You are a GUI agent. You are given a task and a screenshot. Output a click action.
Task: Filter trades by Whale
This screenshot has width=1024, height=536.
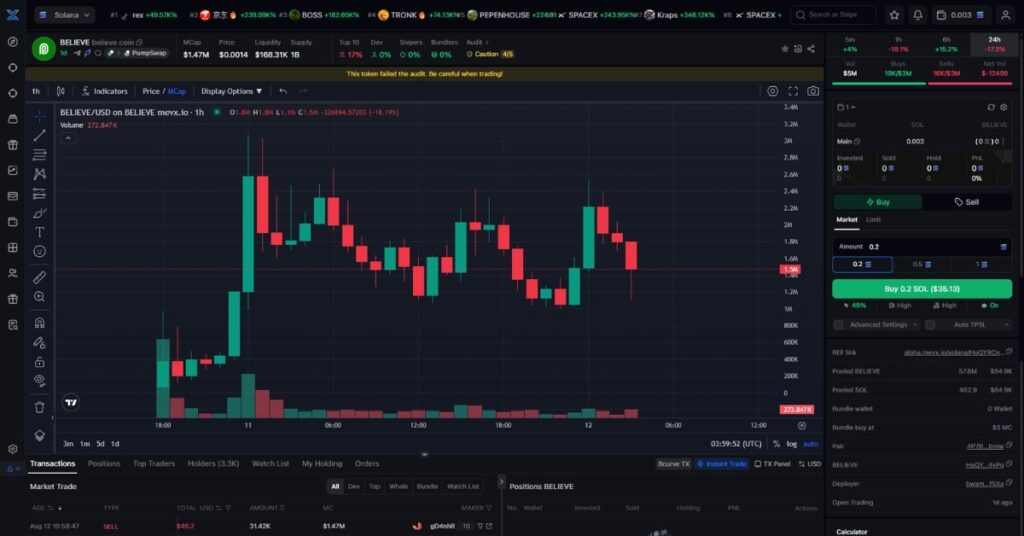[x=398, y=486]
